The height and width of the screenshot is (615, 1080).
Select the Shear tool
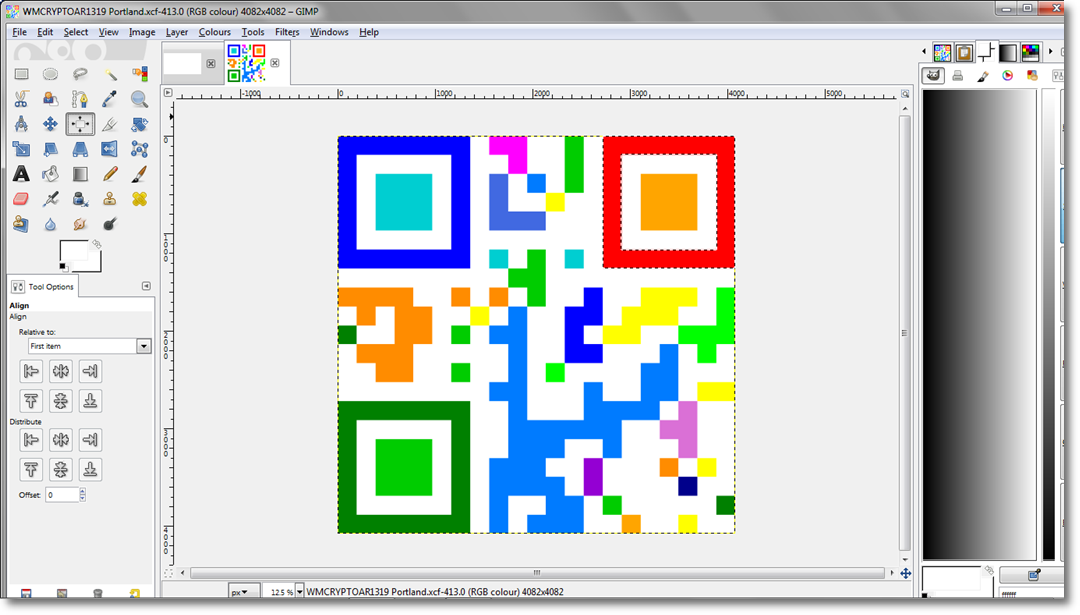tap(50, 149)
